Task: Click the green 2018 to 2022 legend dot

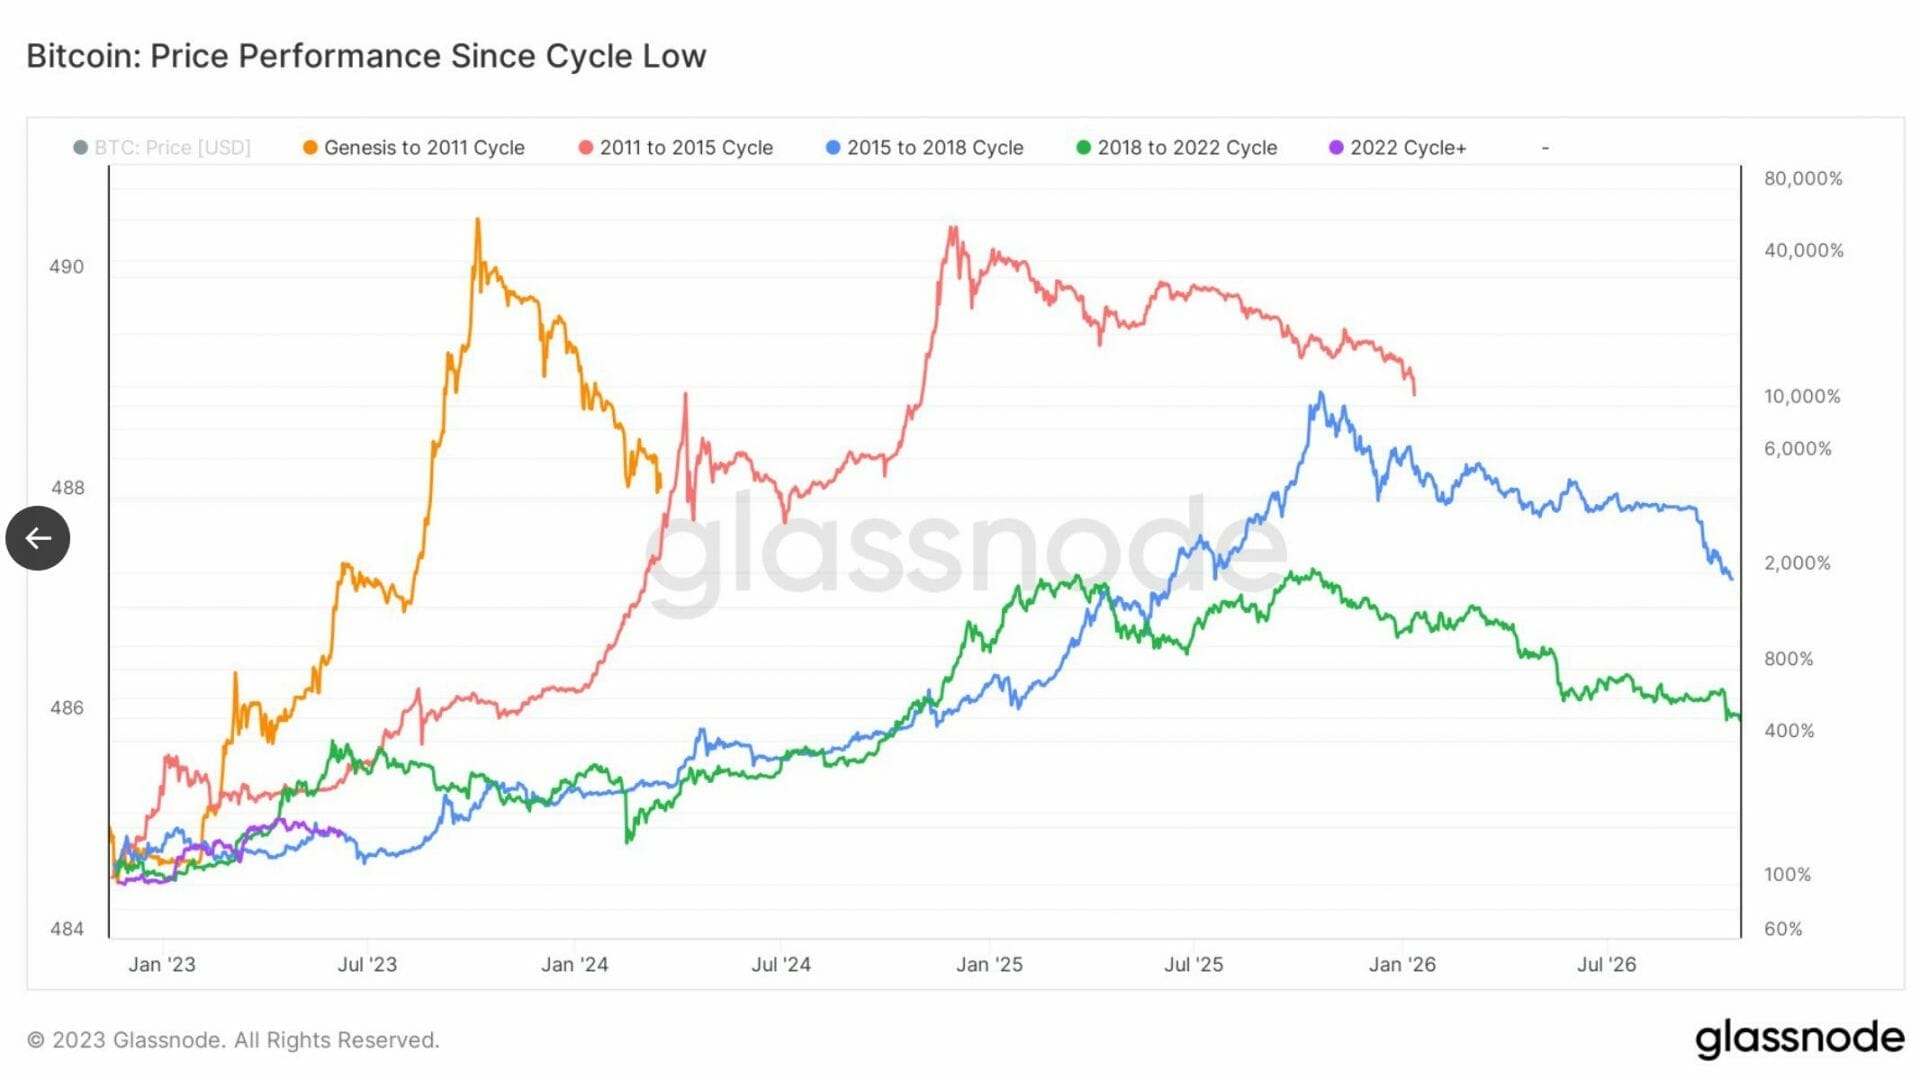Action: coord(1083,148)
